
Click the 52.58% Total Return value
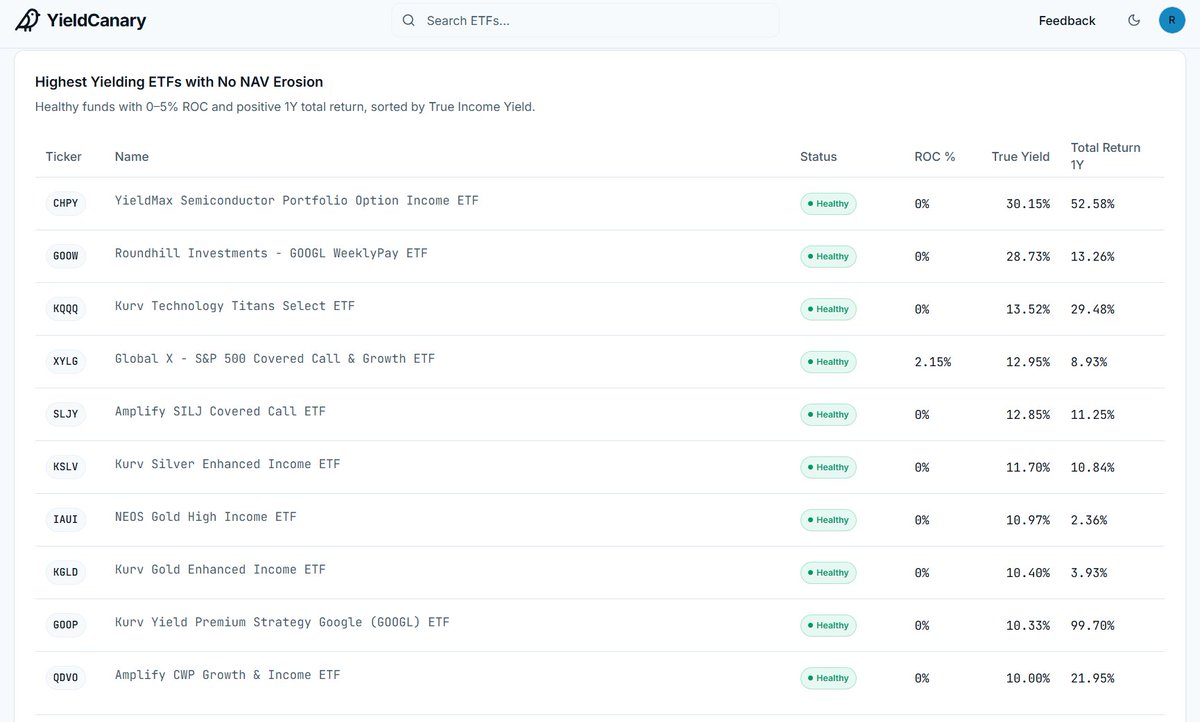coord(1092,204)
